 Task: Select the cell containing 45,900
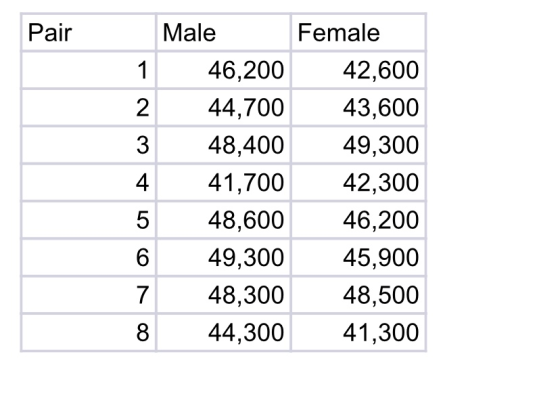tap(359, 257)
